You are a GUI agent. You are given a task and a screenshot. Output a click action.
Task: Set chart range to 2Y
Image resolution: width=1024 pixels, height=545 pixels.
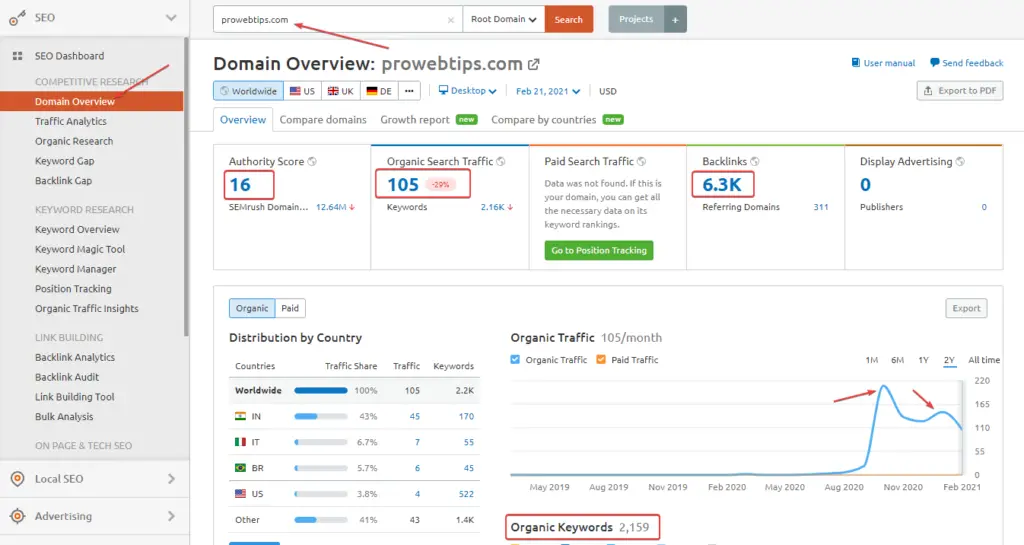pos(949,360)
